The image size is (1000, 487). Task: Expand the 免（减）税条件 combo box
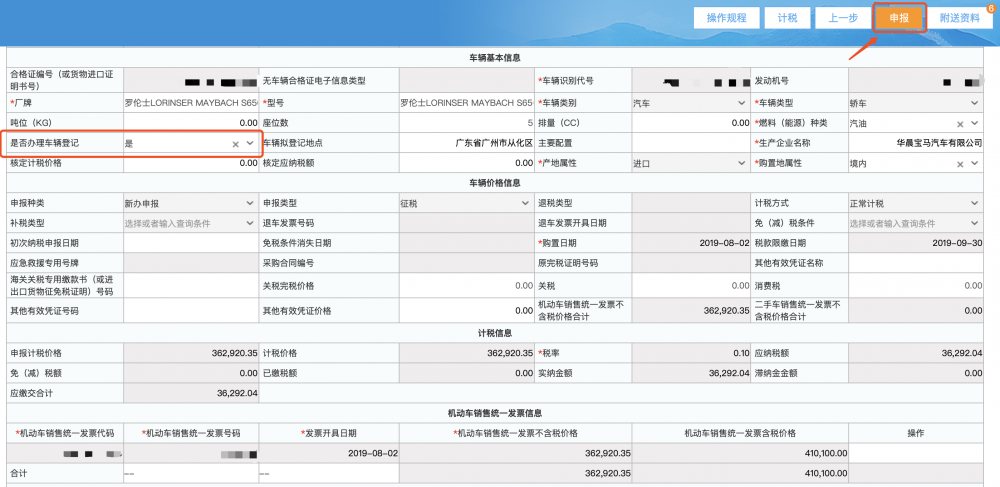(x=974, y=223)
